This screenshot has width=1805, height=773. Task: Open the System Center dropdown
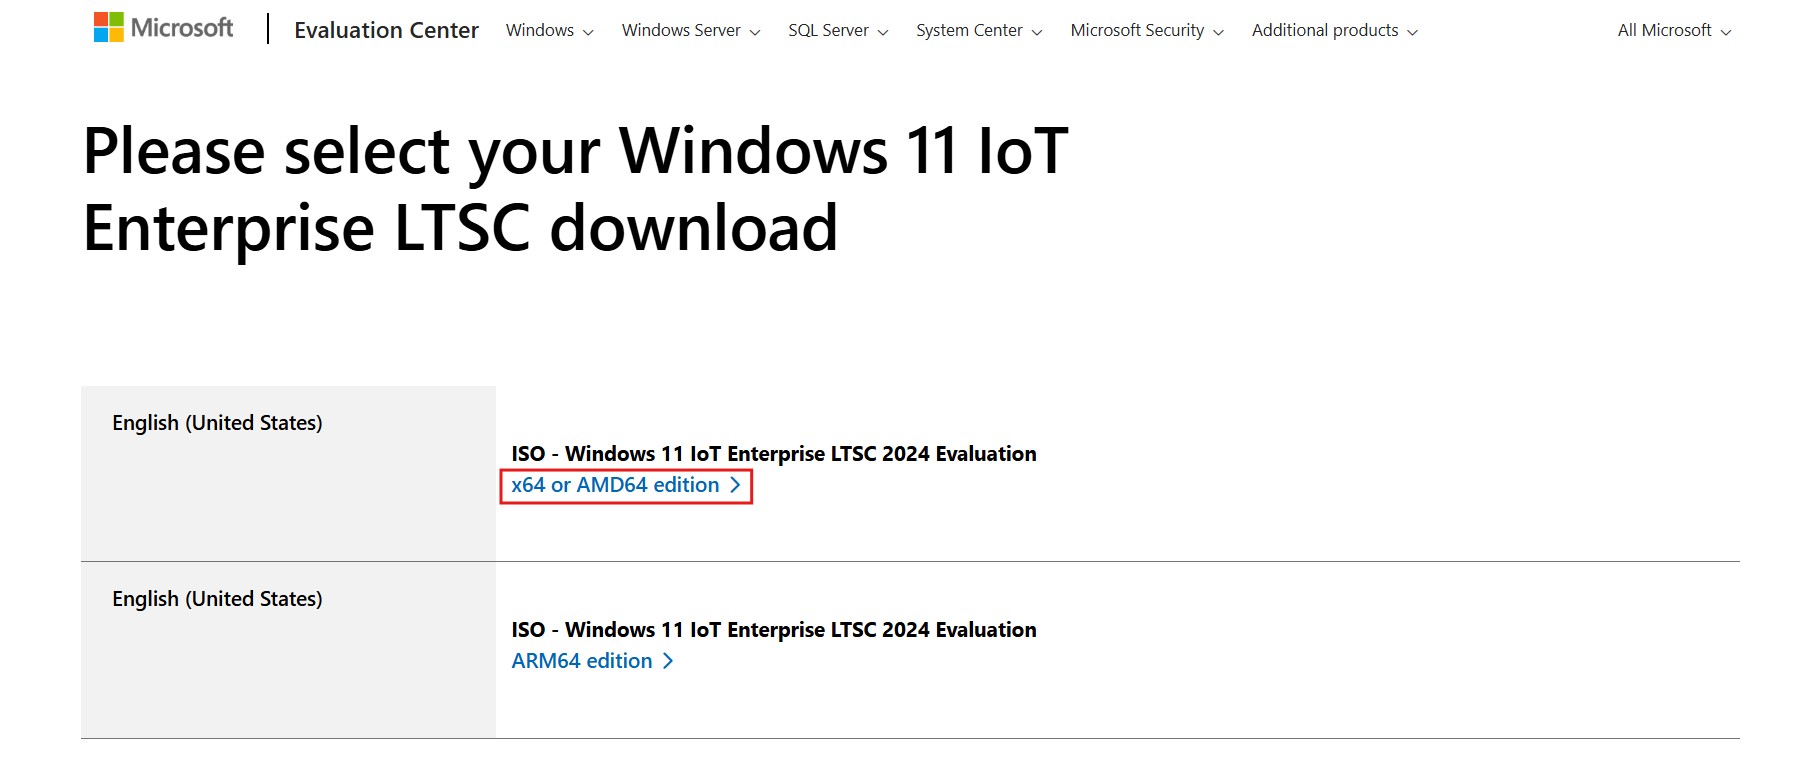coord(970,31)
